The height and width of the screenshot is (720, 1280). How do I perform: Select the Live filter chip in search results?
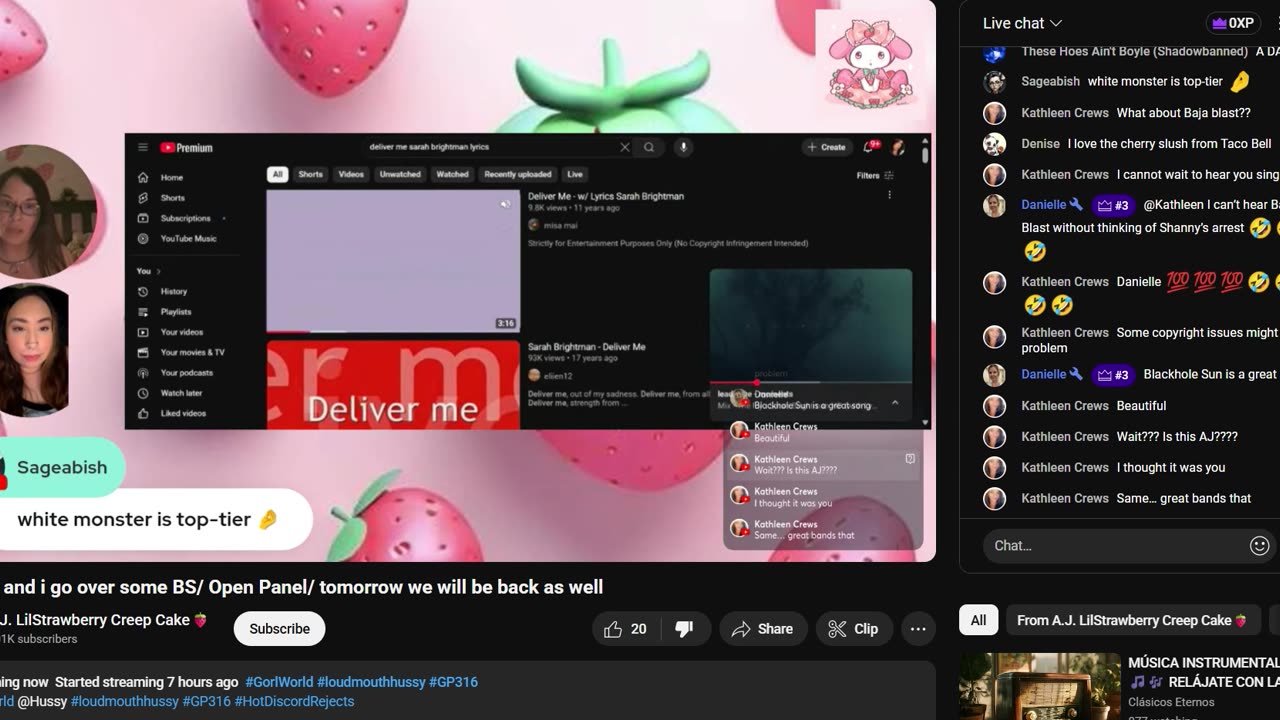(575, 174)
